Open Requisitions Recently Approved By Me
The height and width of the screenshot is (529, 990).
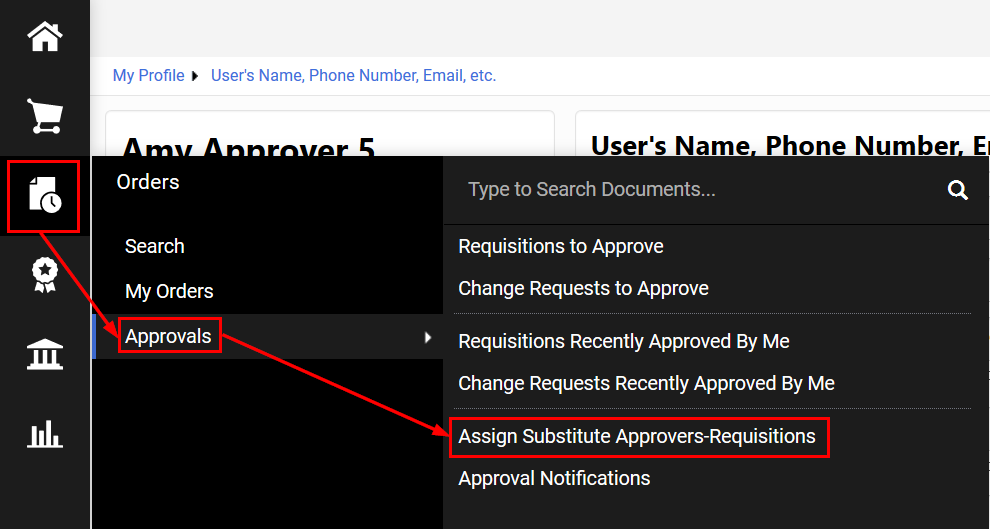tap(623, 341)
